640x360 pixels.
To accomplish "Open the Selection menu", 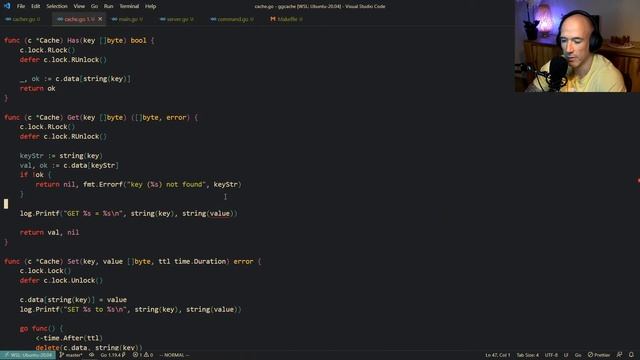I will (x=57, y=6).
